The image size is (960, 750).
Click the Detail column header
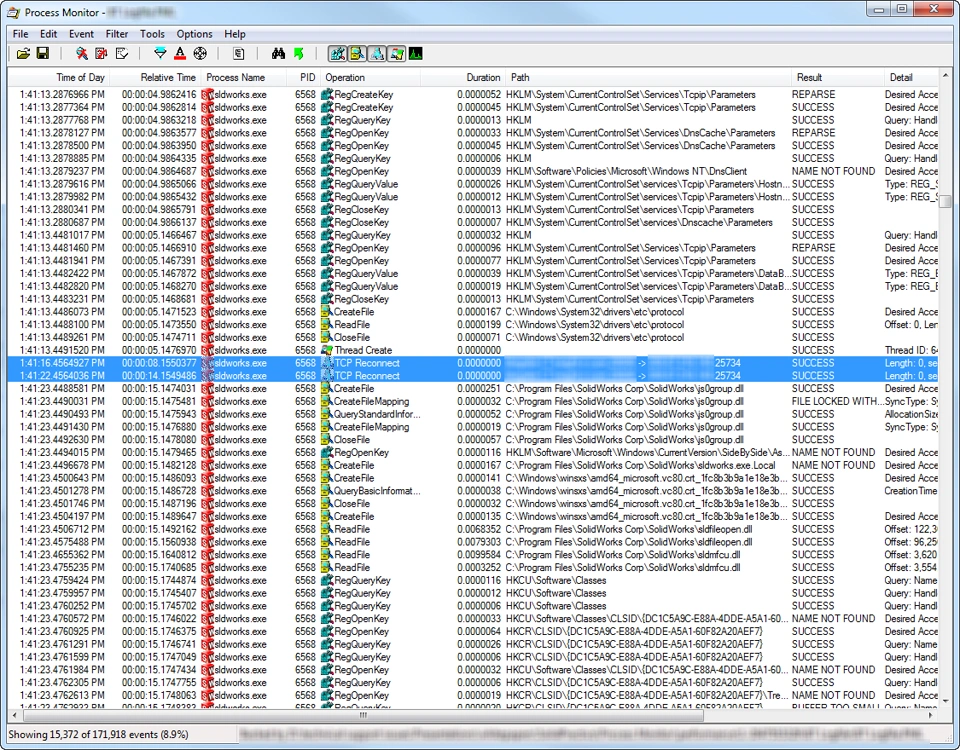coord(911,77)
